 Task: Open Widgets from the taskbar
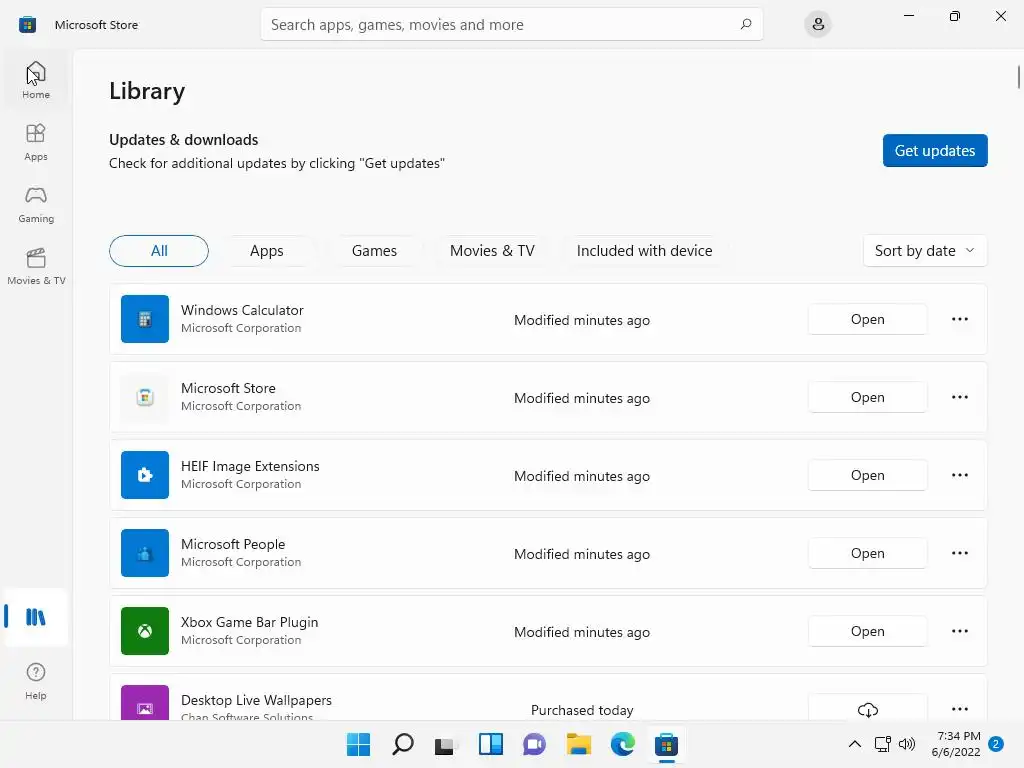tap(490, 744)
